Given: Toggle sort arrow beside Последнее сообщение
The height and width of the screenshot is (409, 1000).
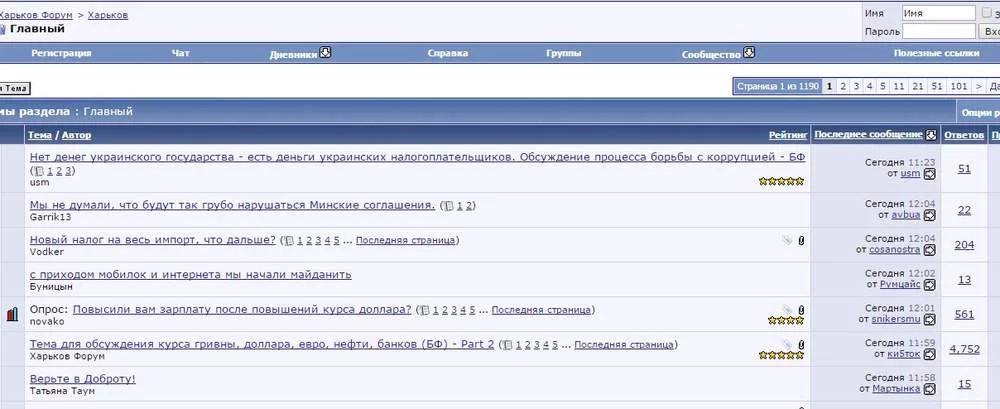Looking at the screenshot, I should pos(930,134).
